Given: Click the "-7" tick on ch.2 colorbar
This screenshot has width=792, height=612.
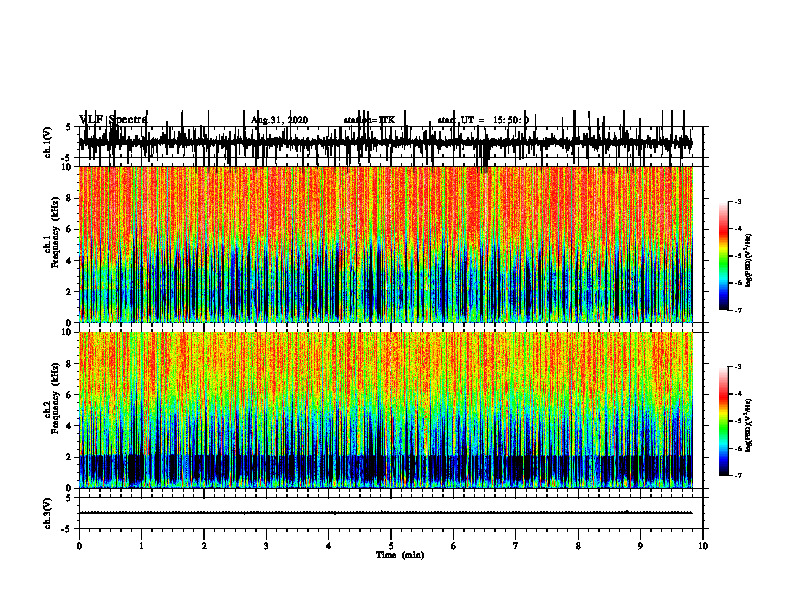Looking at the screenshot, I should (x=738, y=476).
